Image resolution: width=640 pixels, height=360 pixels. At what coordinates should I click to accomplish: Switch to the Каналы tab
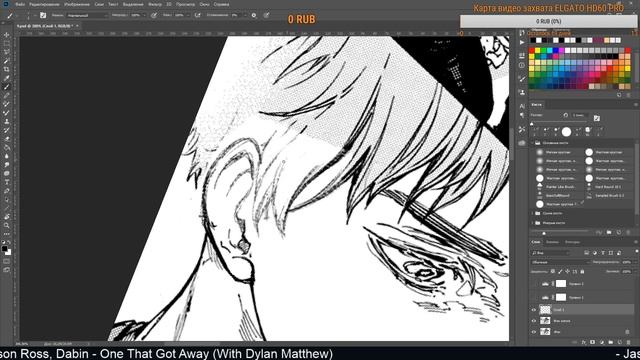552,242
